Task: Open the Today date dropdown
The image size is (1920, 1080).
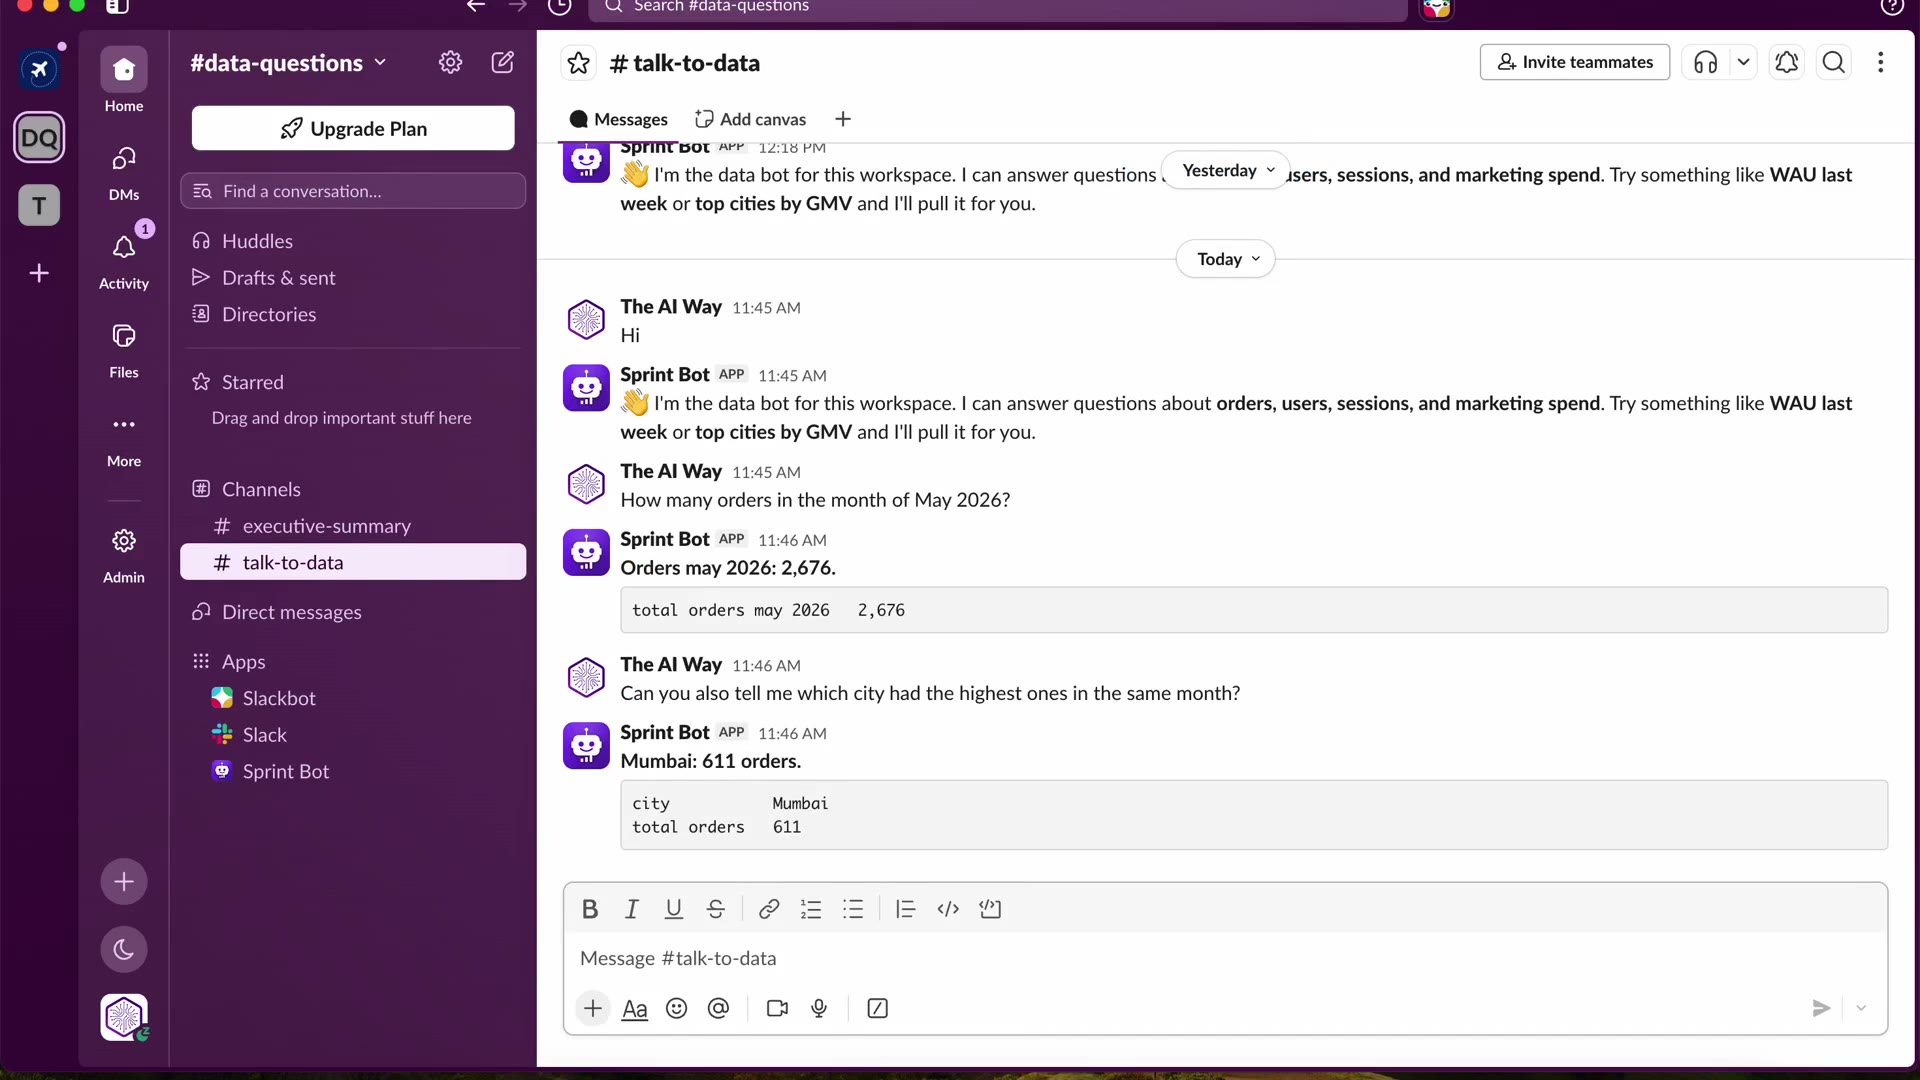Action: pos(1226,259)
